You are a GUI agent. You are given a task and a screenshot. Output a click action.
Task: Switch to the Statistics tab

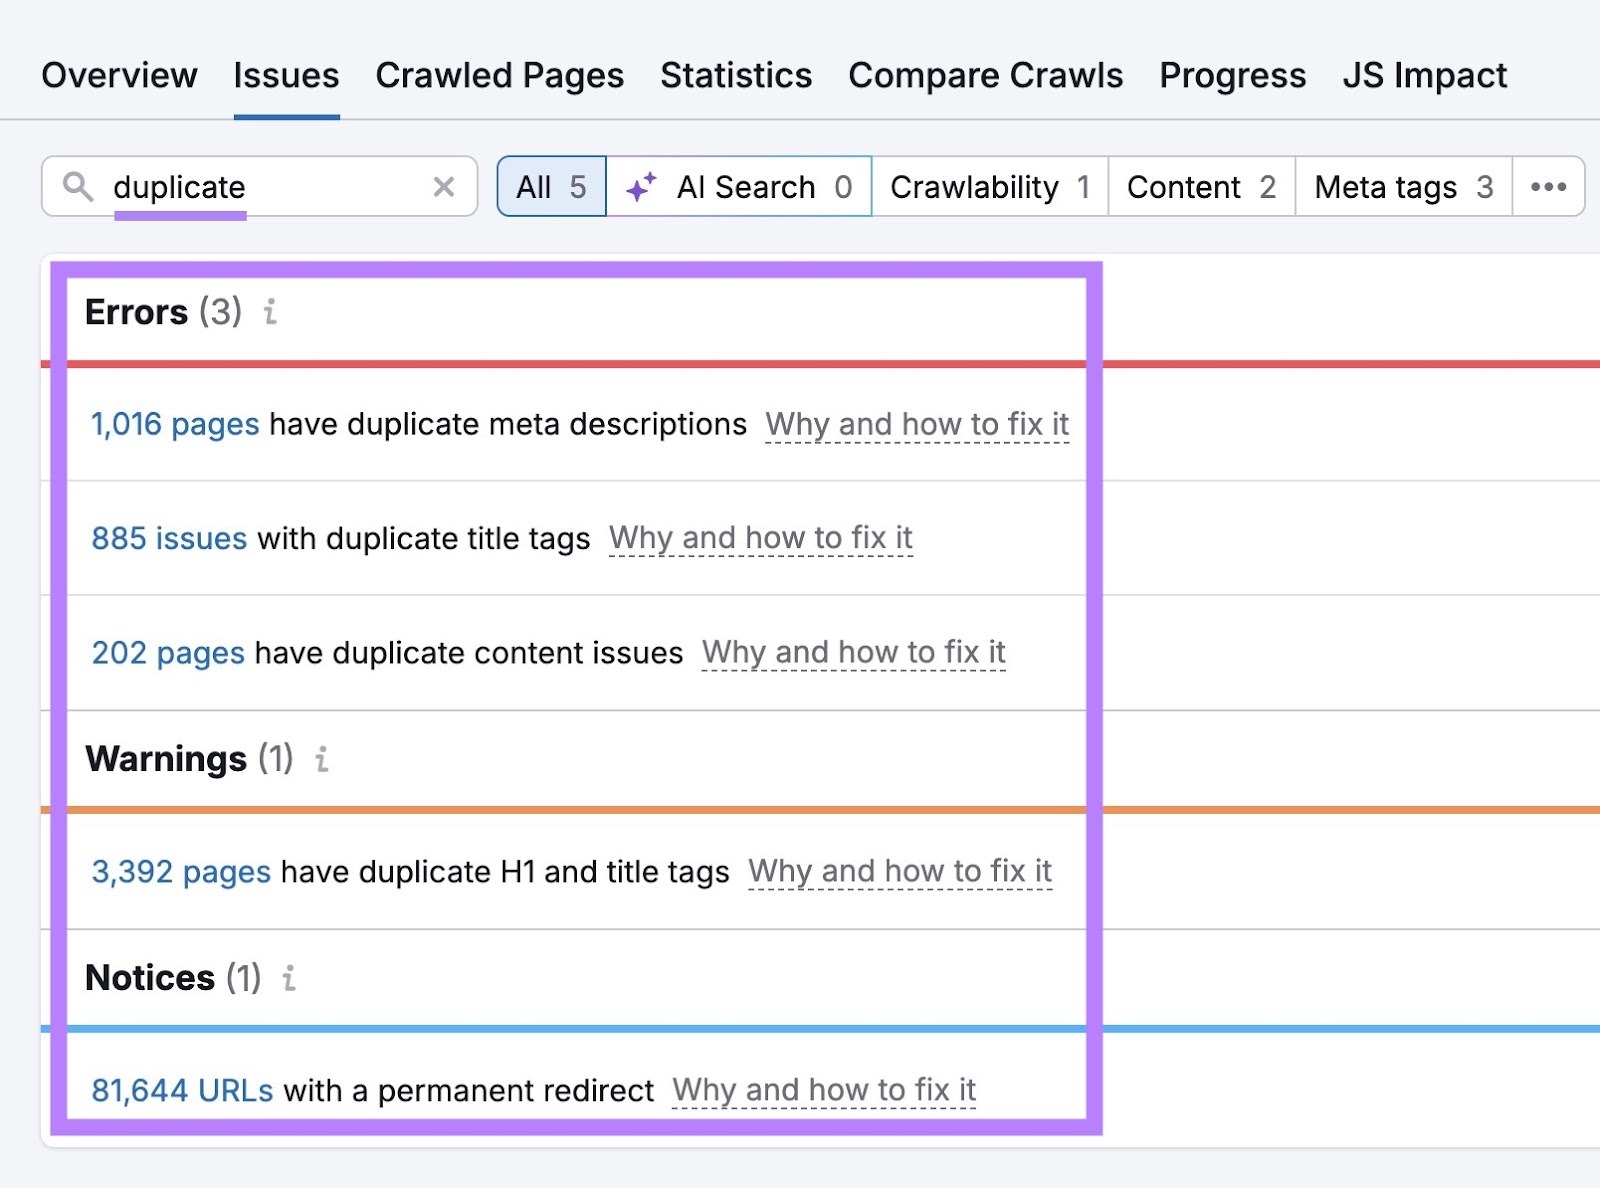(736, 75)
